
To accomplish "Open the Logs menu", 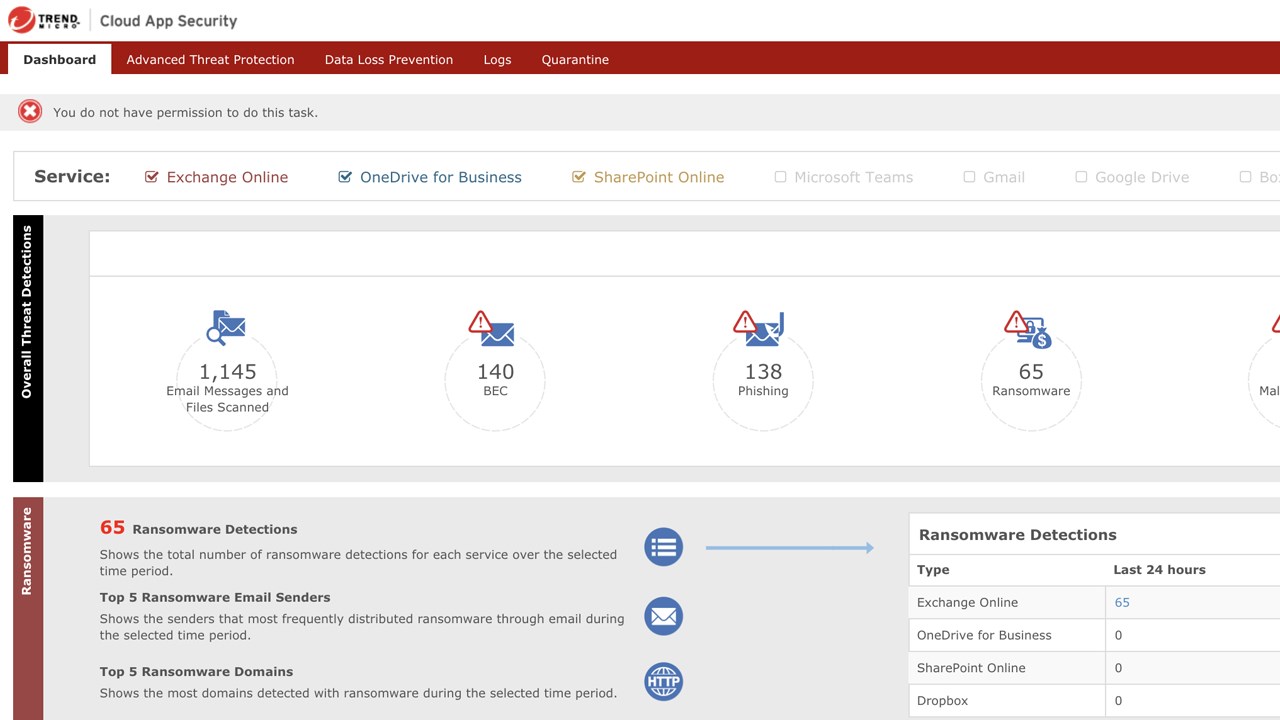I will 497,59.
